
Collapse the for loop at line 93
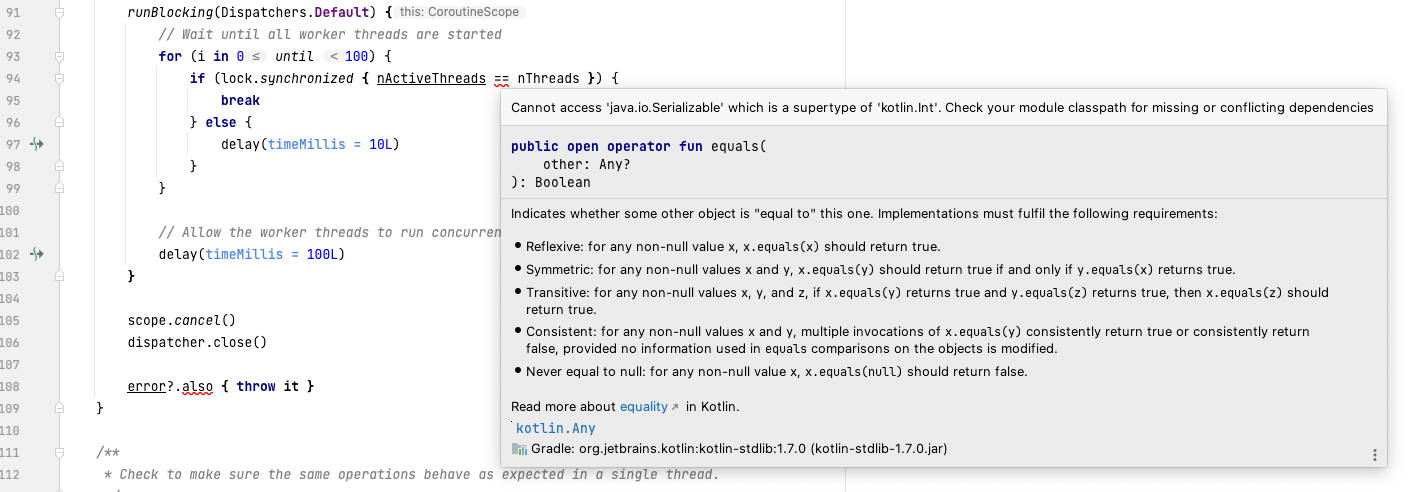pos(59,57)
